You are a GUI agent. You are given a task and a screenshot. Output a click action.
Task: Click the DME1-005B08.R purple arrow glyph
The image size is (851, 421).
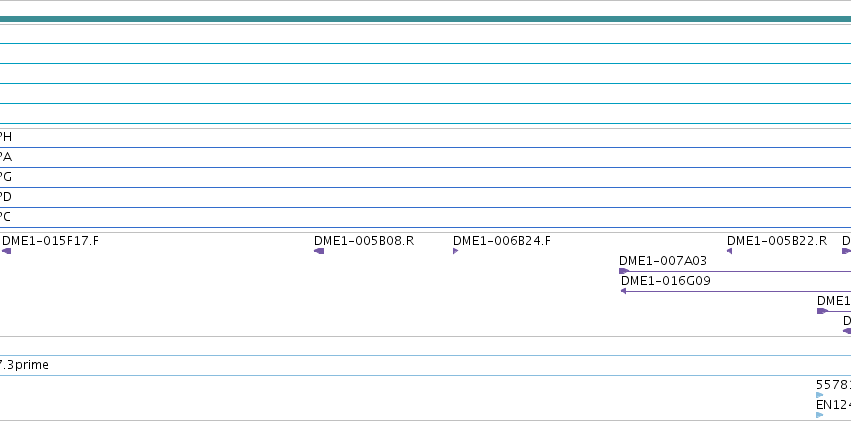(319, 251)
